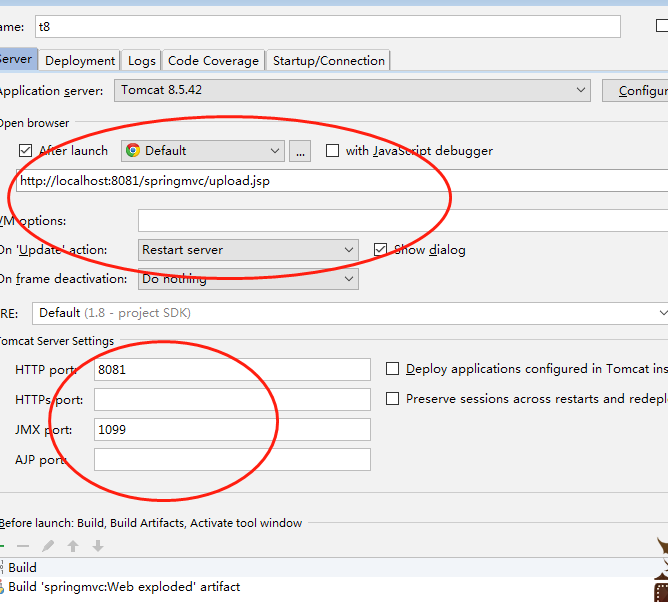This screenshot has width=668, height=602.
Task: Open the Do nothing frame deactivation dropdown
Action: (248, 279)
